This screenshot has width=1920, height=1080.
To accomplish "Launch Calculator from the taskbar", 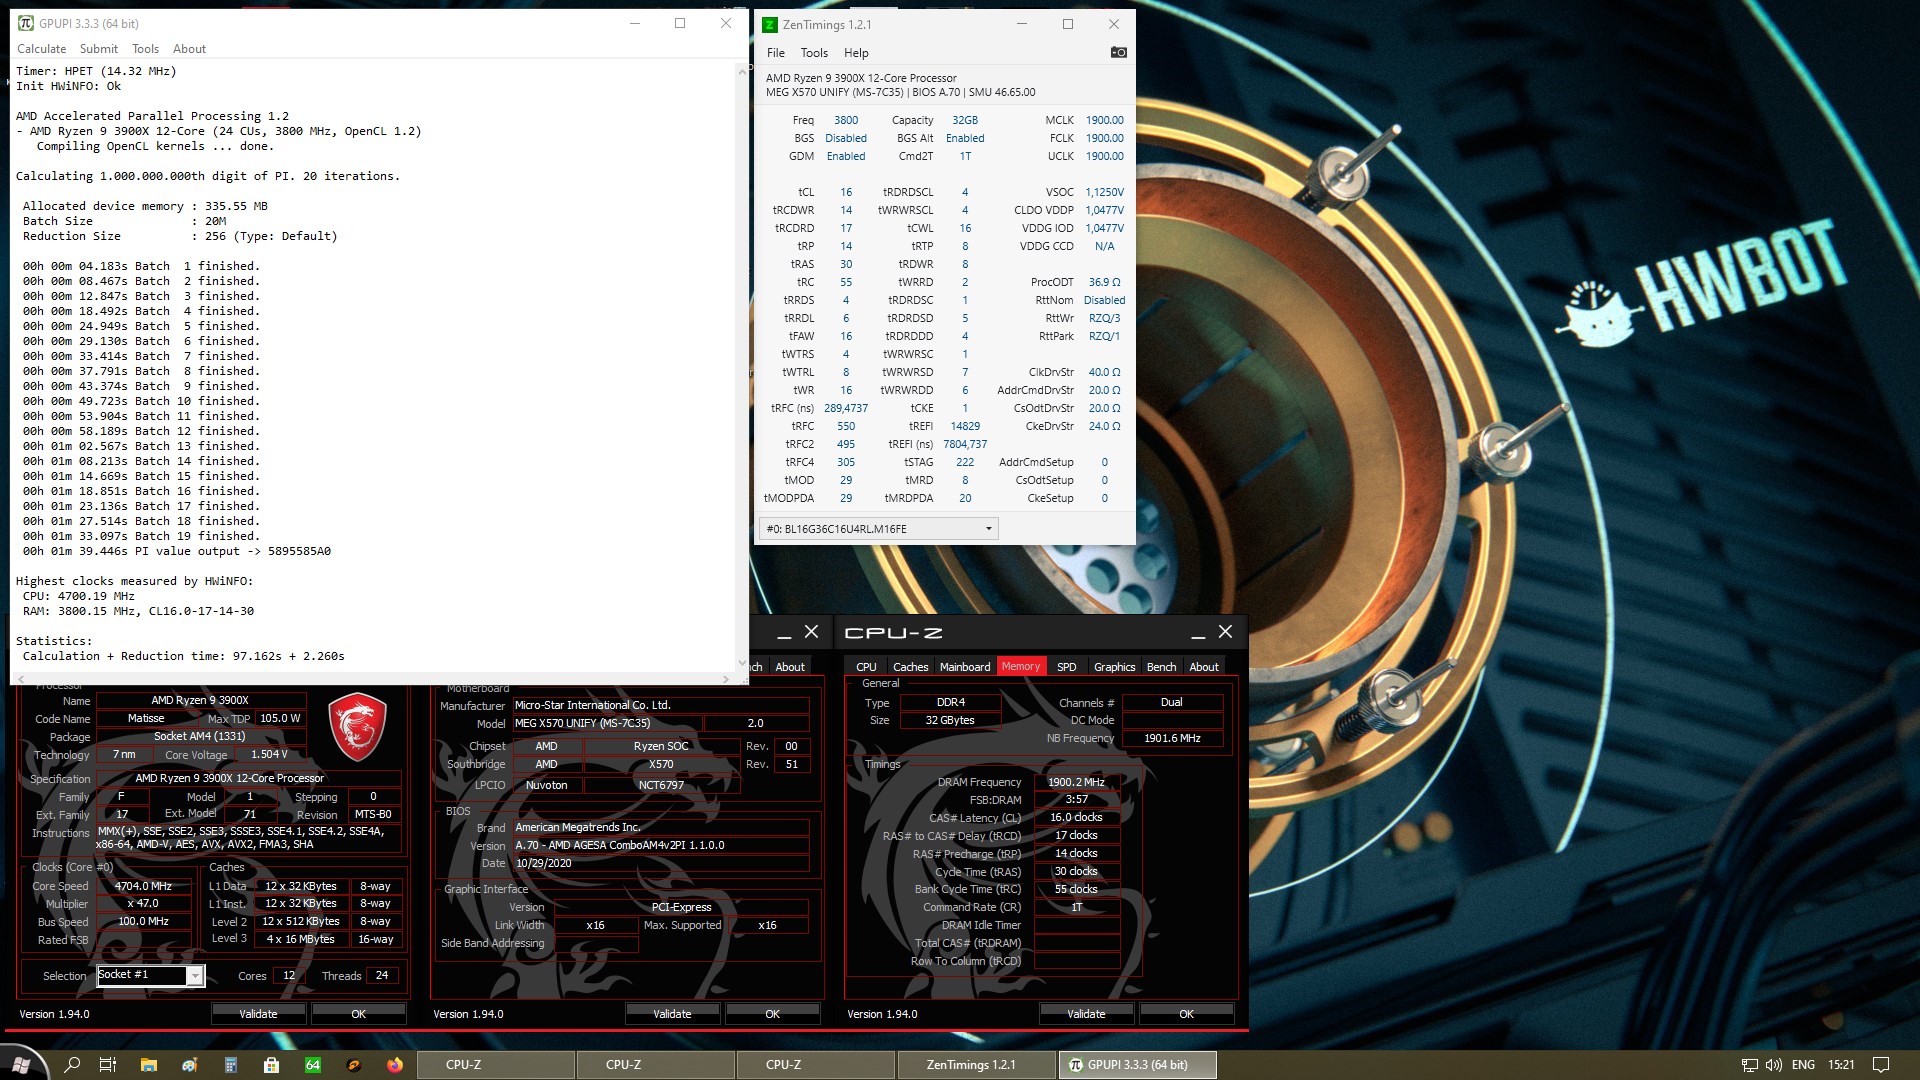I will [231, 1065].
